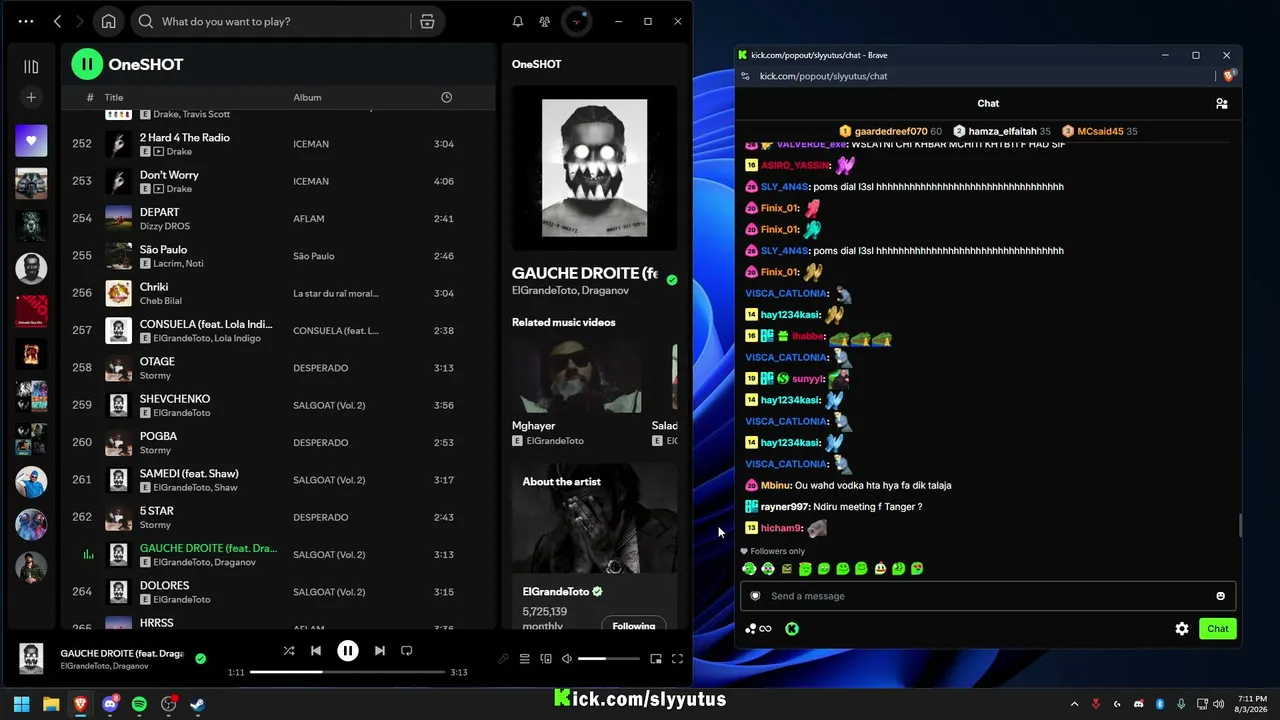Open the chat identity badge in message field
The width and height of the screenshot is (1280, 720).
coord(755,596)
